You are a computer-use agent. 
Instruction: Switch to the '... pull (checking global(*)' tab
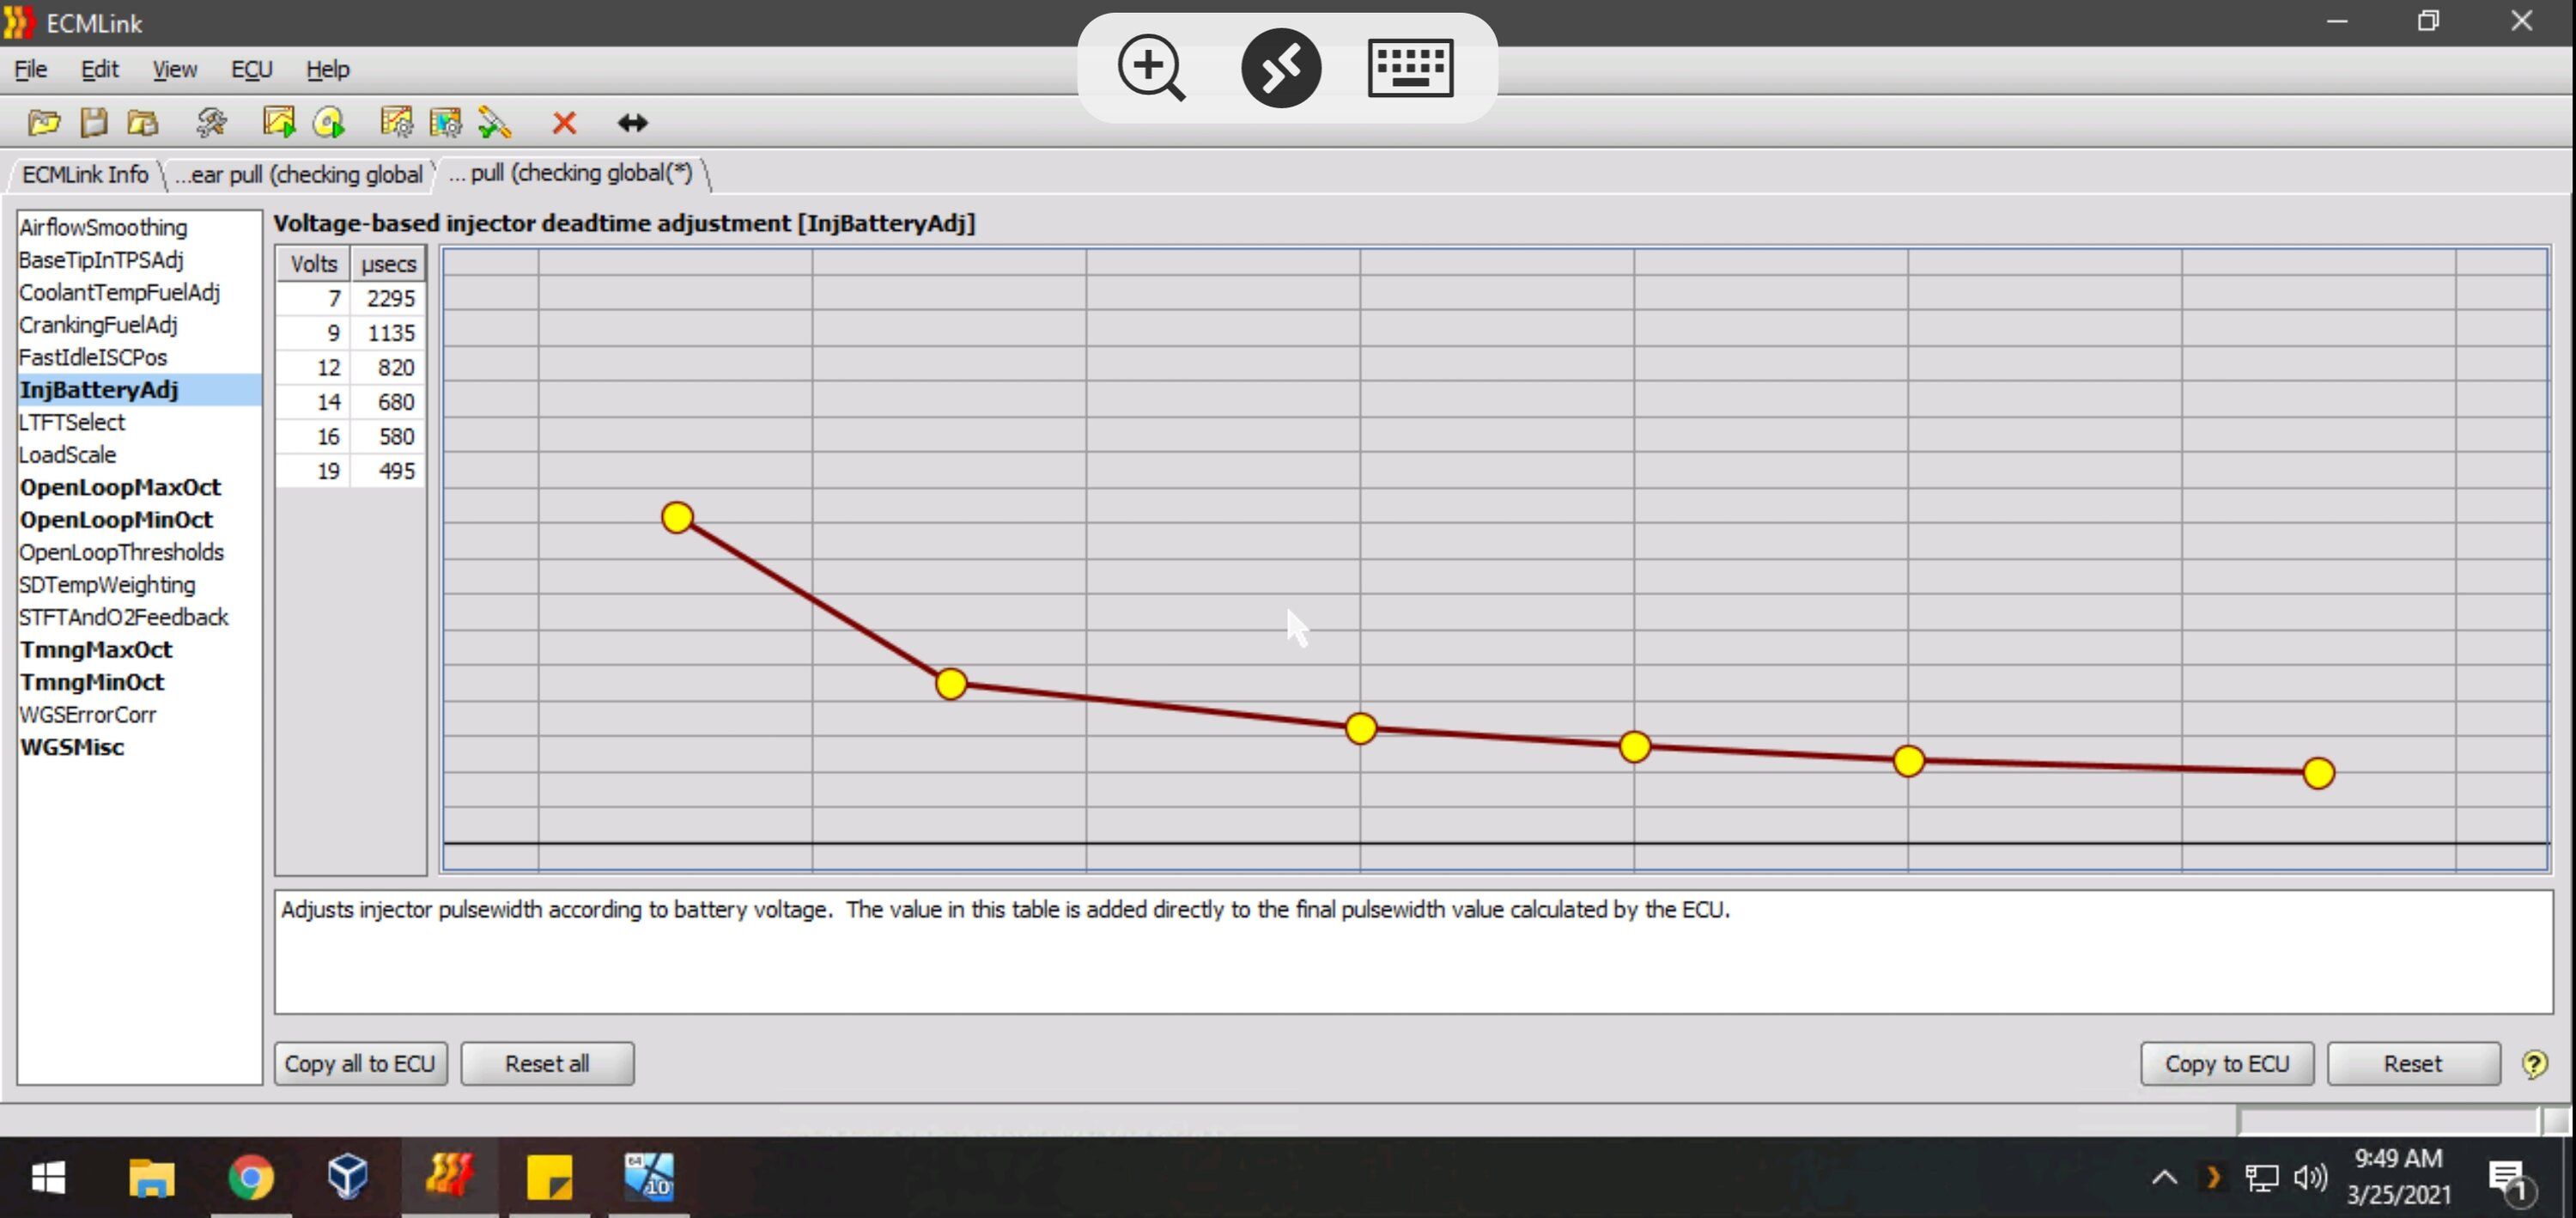(x=570, y=173)
